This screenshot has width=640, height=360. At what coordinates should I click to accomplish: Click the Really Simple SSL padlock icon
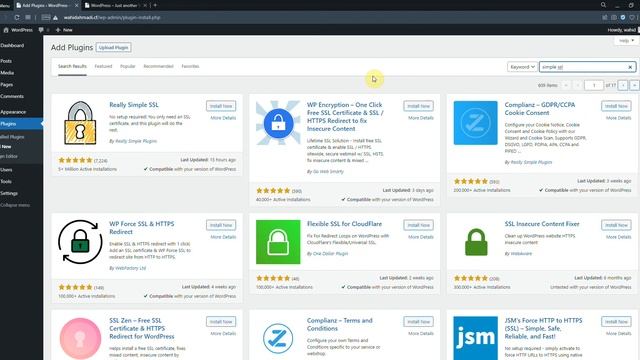[80, 123]
